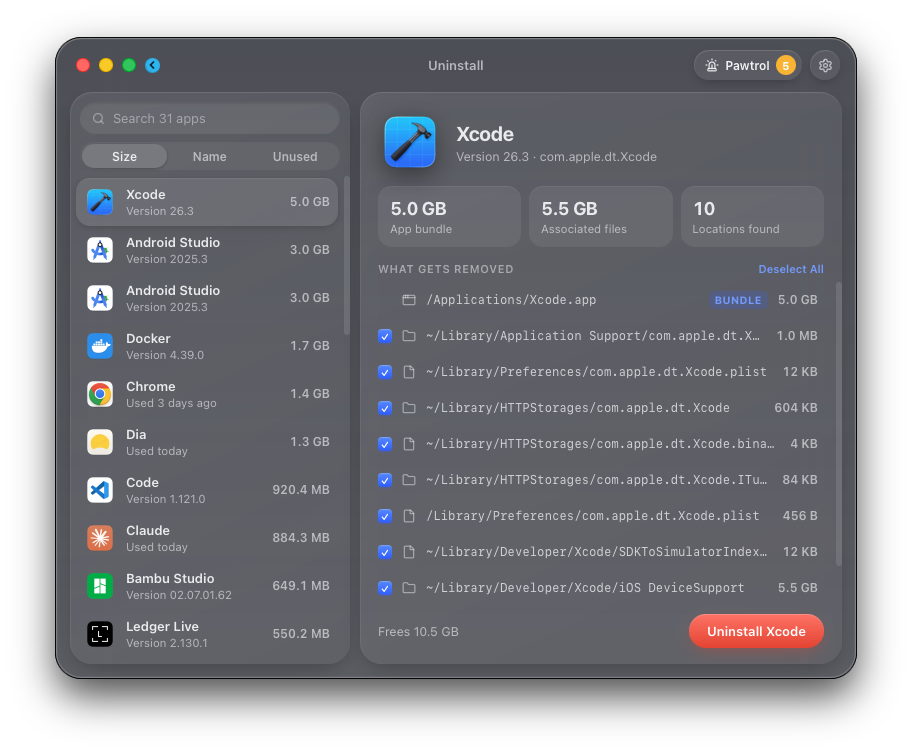912x752 pixels.
Task: Click the search magnifier icon
Action: point(98,119)
